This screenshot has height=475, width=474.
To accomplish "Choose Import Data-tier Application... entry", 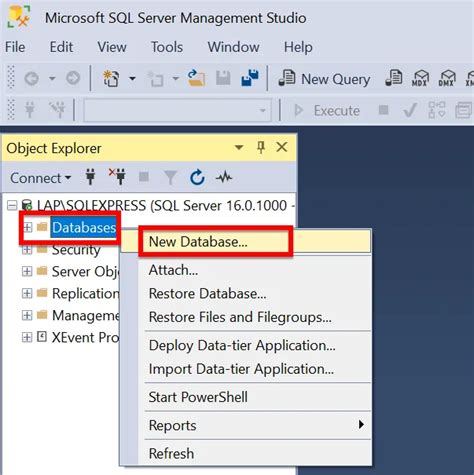I will (246, 369).
